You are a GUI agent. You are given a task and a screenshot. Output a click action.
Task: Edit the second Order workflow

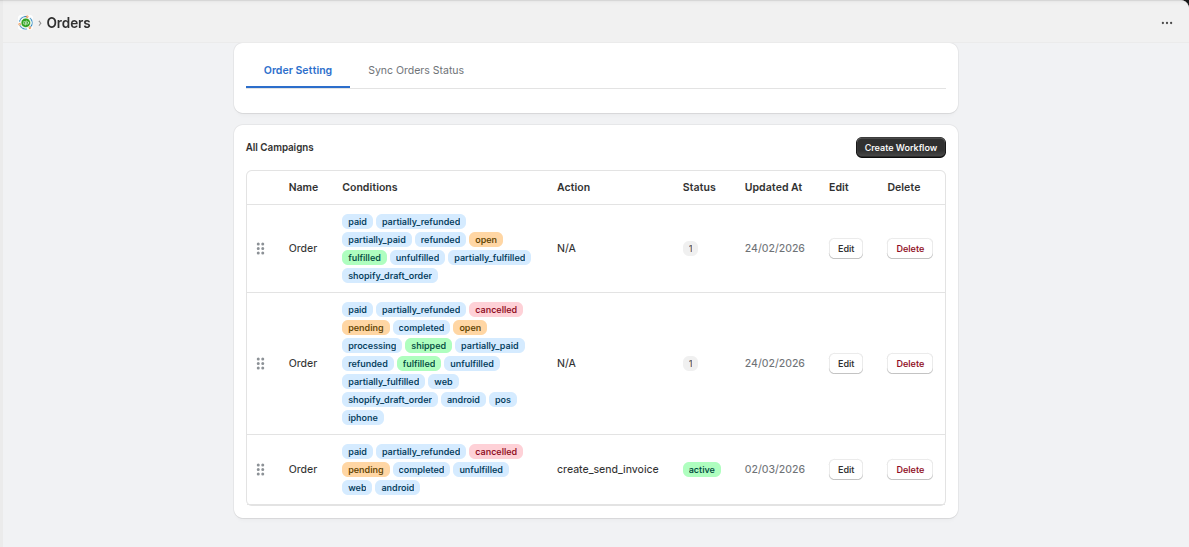(x=845, y=364)
